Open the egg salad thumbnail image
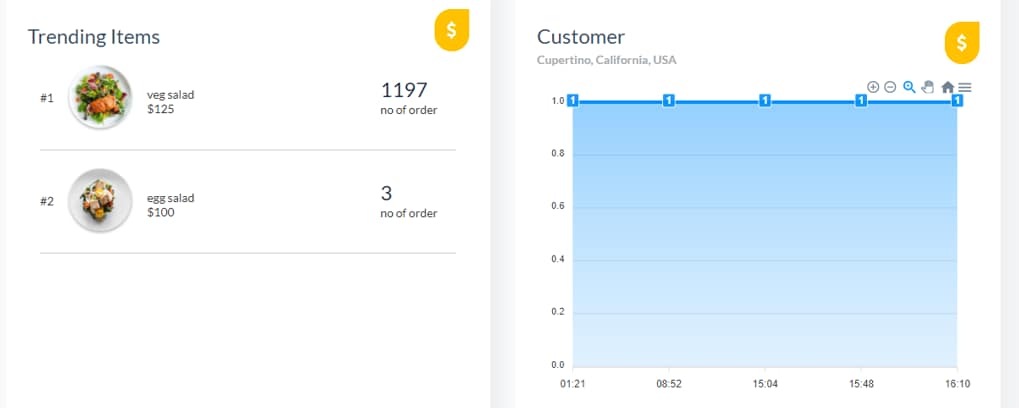1019x408 pixels. click(100, 201)
